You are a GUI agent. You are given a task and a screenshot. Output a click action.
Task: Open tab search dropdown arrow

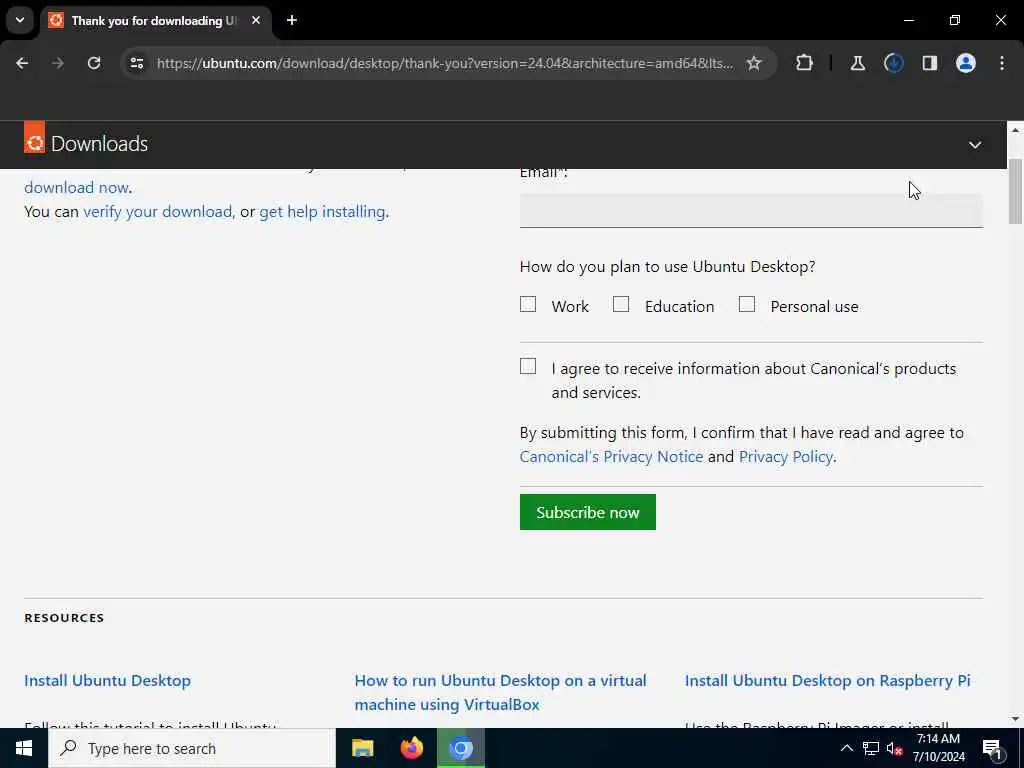pos(20,20)
